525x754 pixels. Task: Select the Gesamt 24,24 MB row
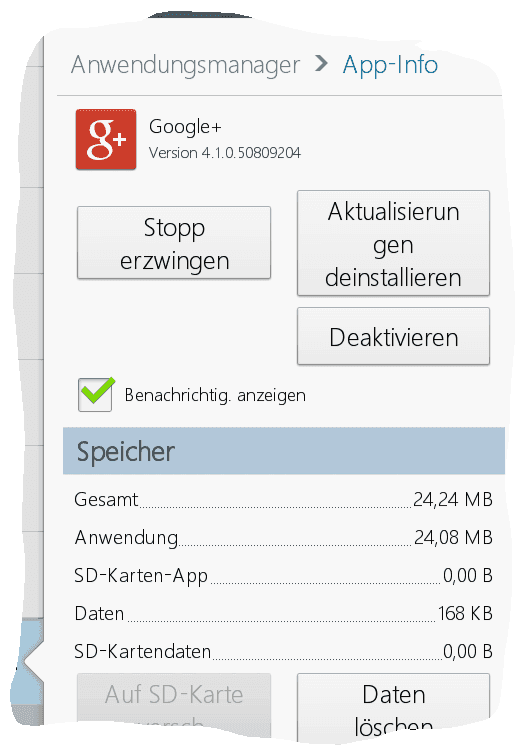coord(284,500)
